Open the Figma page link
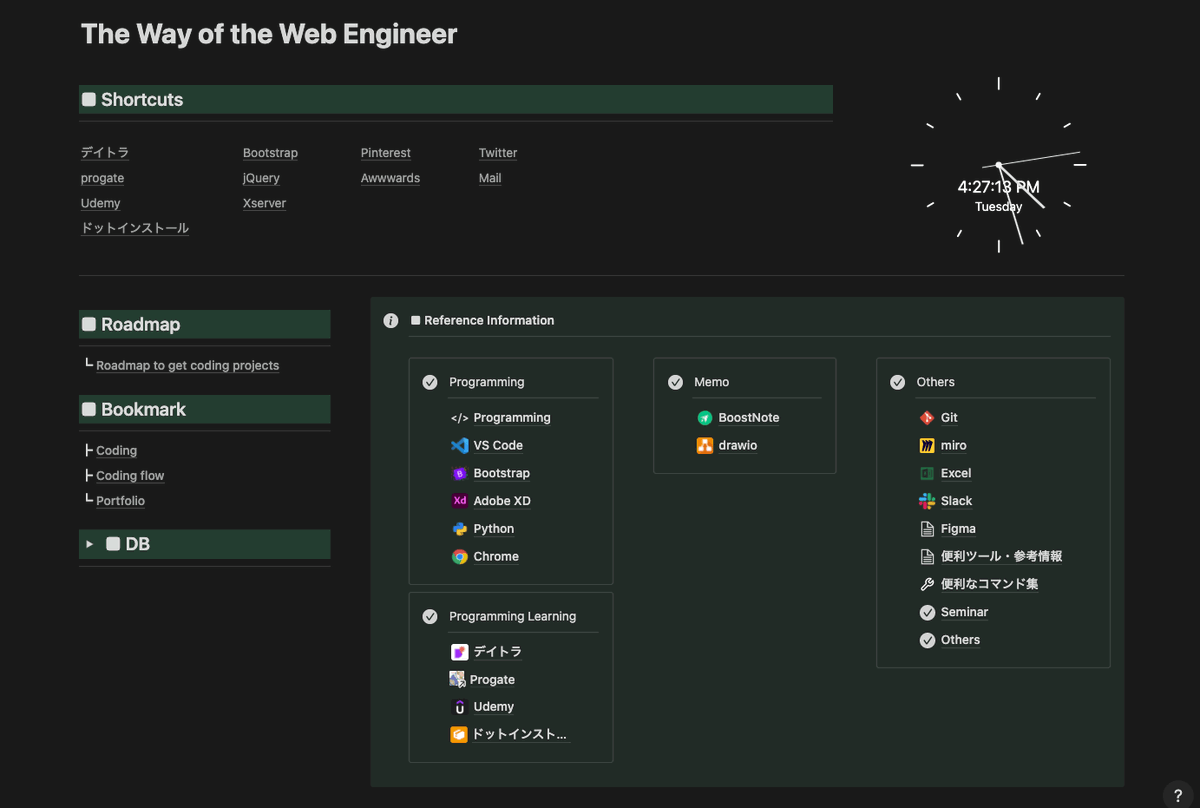1200x808 pixels. tap(959, 529)
